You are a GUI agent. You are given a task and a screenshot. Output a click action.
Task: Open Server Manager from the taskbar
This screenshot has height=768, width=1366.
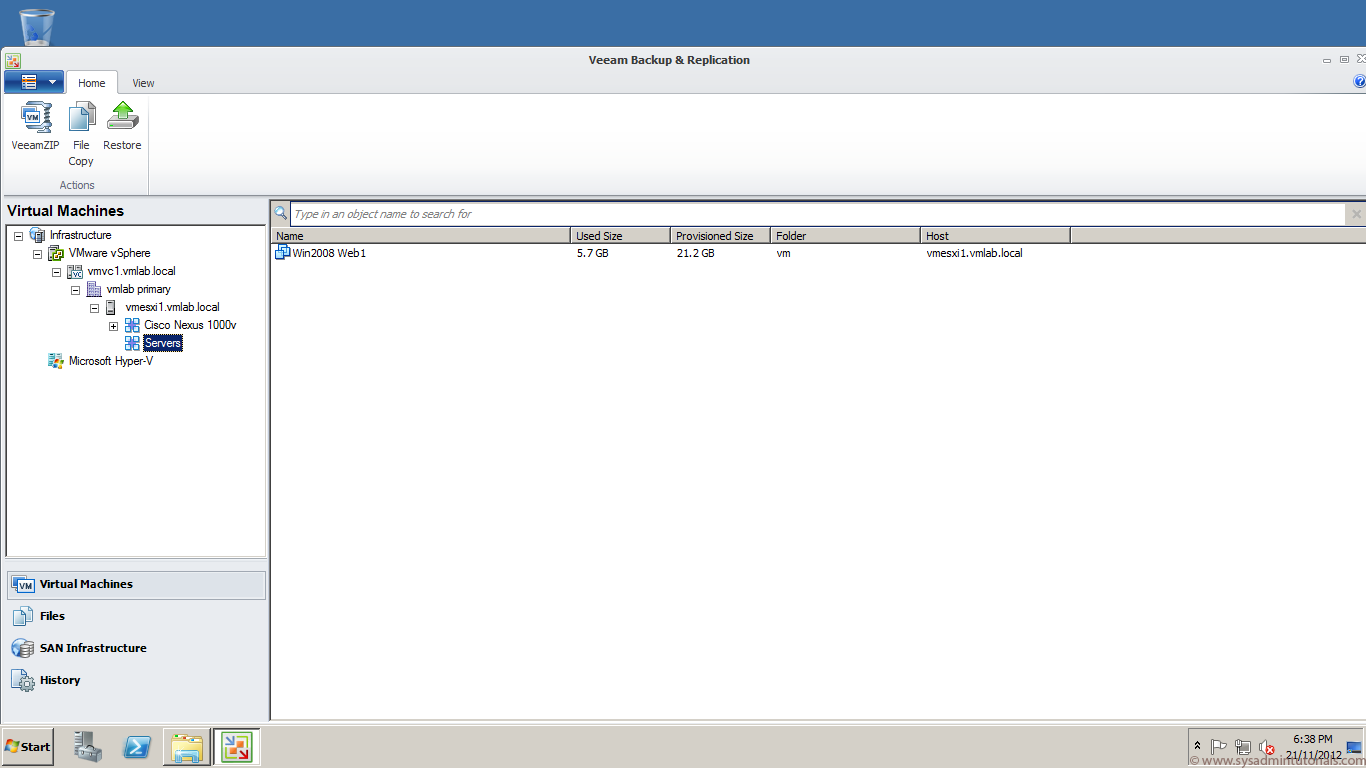[88, 747]
